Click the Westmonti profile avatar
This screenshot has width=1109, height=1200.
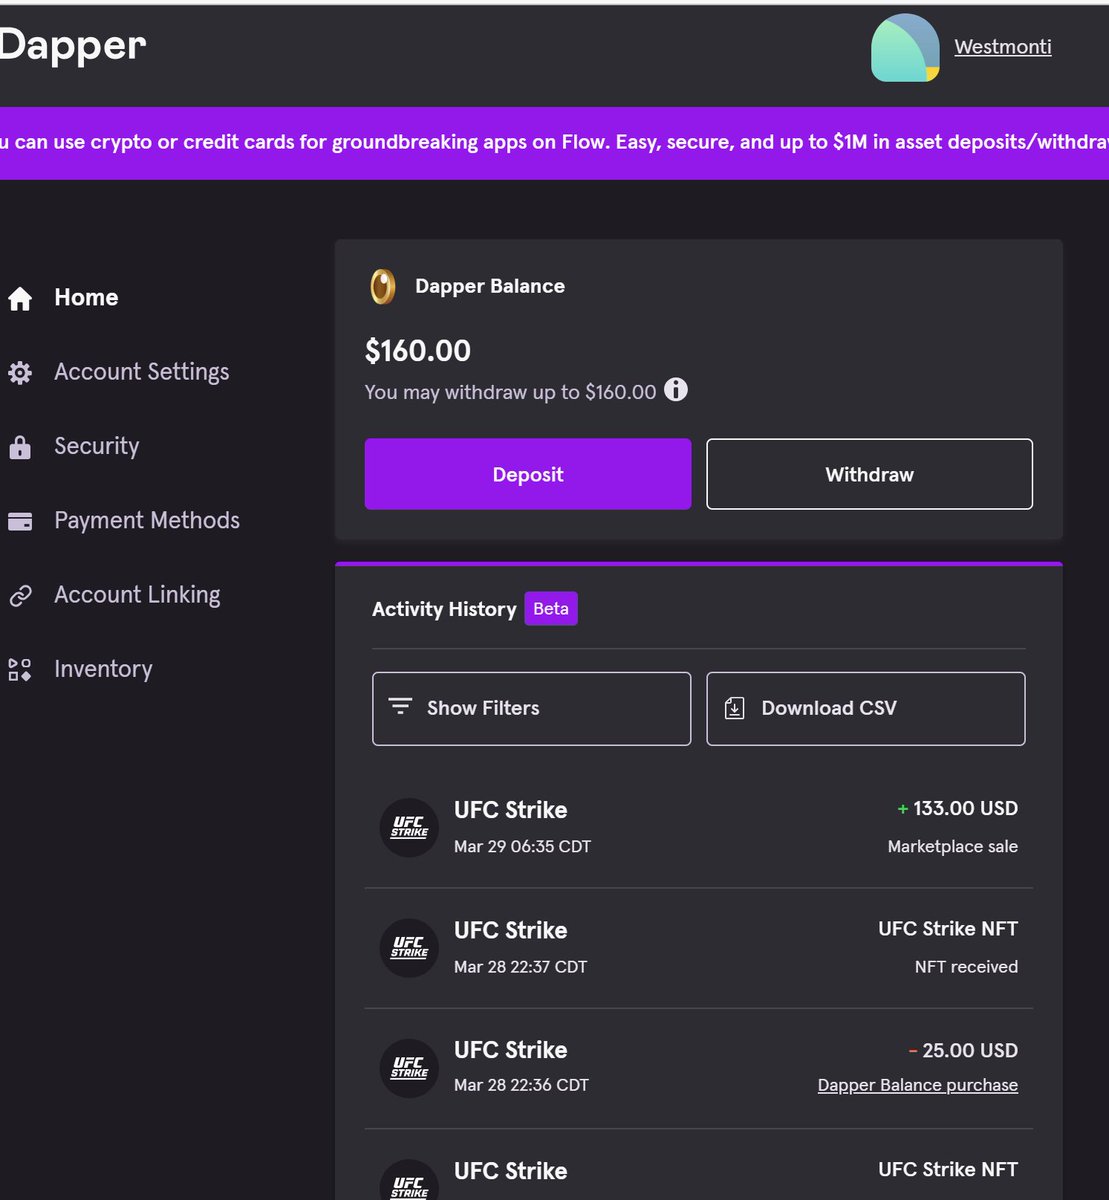905,47
